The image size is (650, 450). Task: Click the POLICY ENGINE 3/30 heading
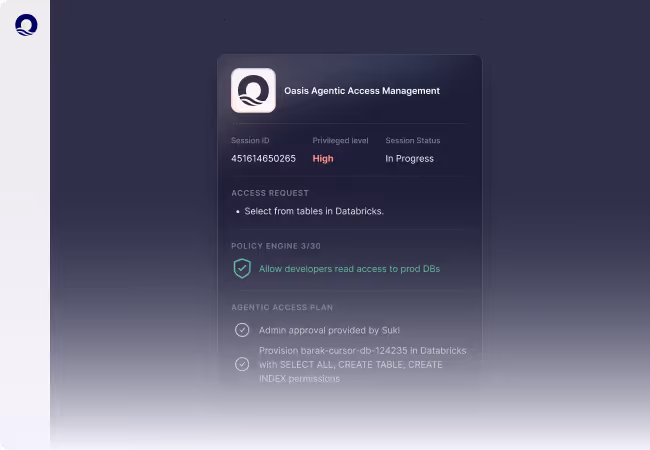point(276,246)
